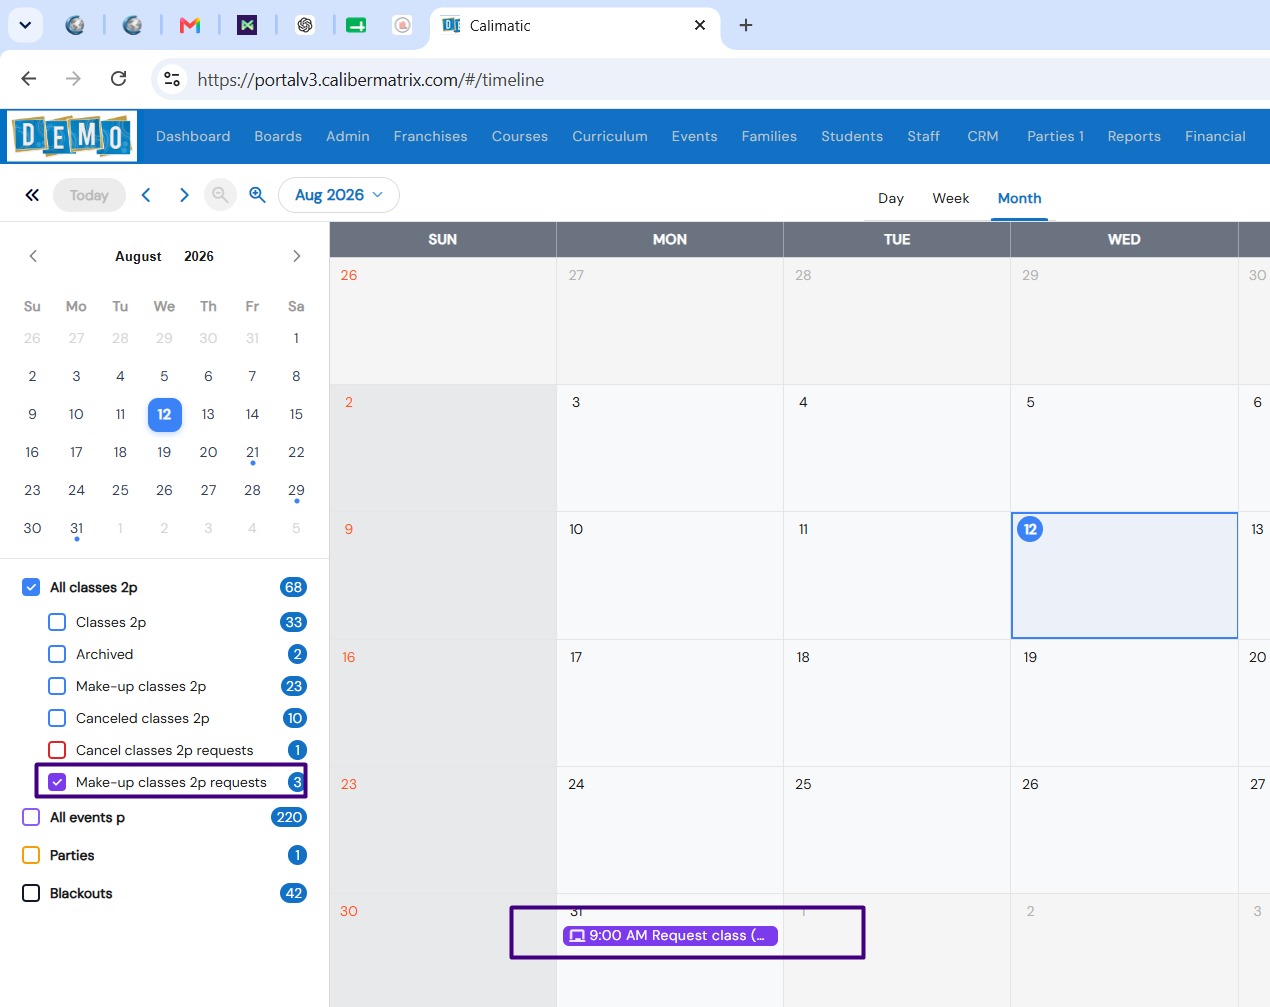The height and width of the screenshot is (1007, 1270).
Task: Open the Financial menu
Action: click(x=1215, y=136)
